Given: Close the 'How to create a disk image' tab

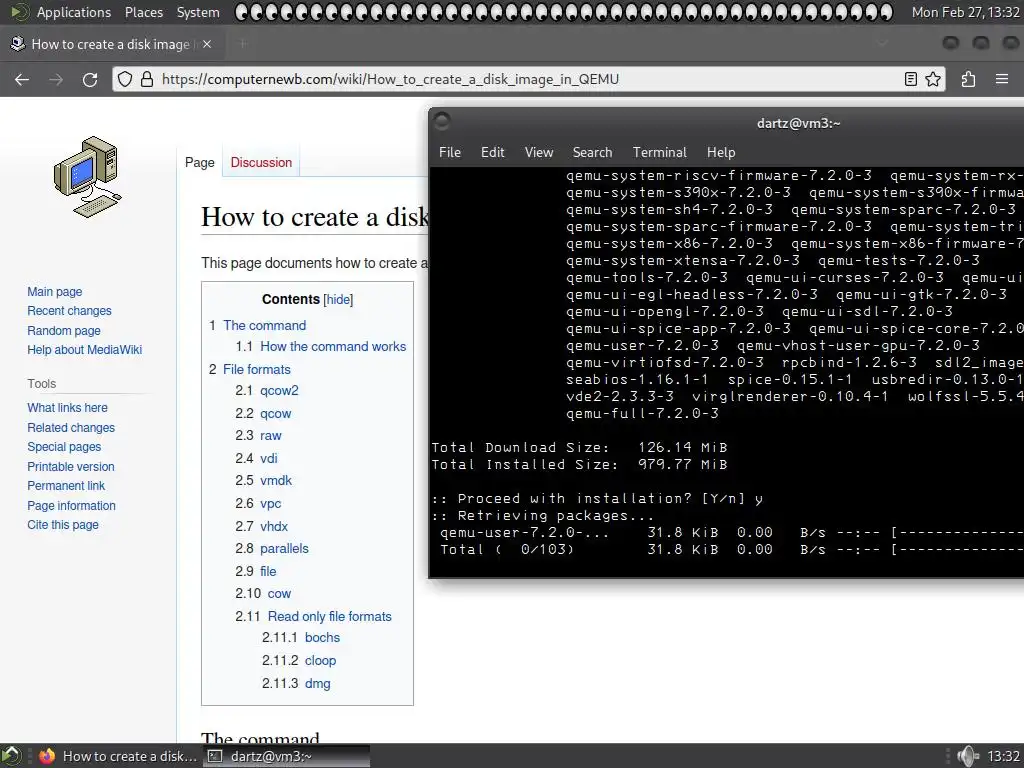Looking at the screenshot, I should click(207, 44).
